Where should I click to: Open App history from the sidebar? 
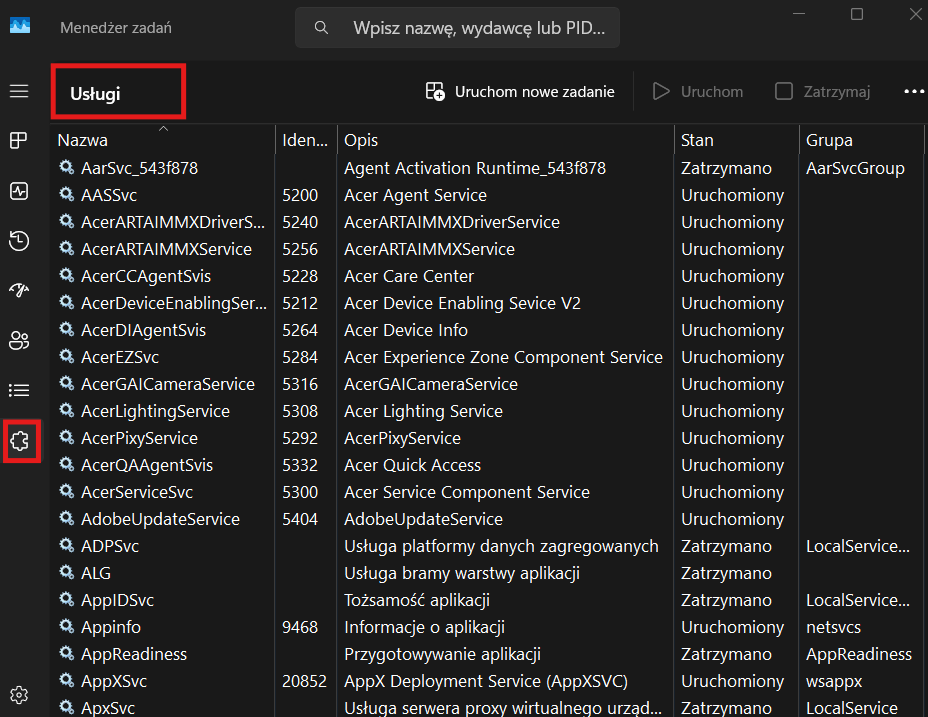(19, 240)
